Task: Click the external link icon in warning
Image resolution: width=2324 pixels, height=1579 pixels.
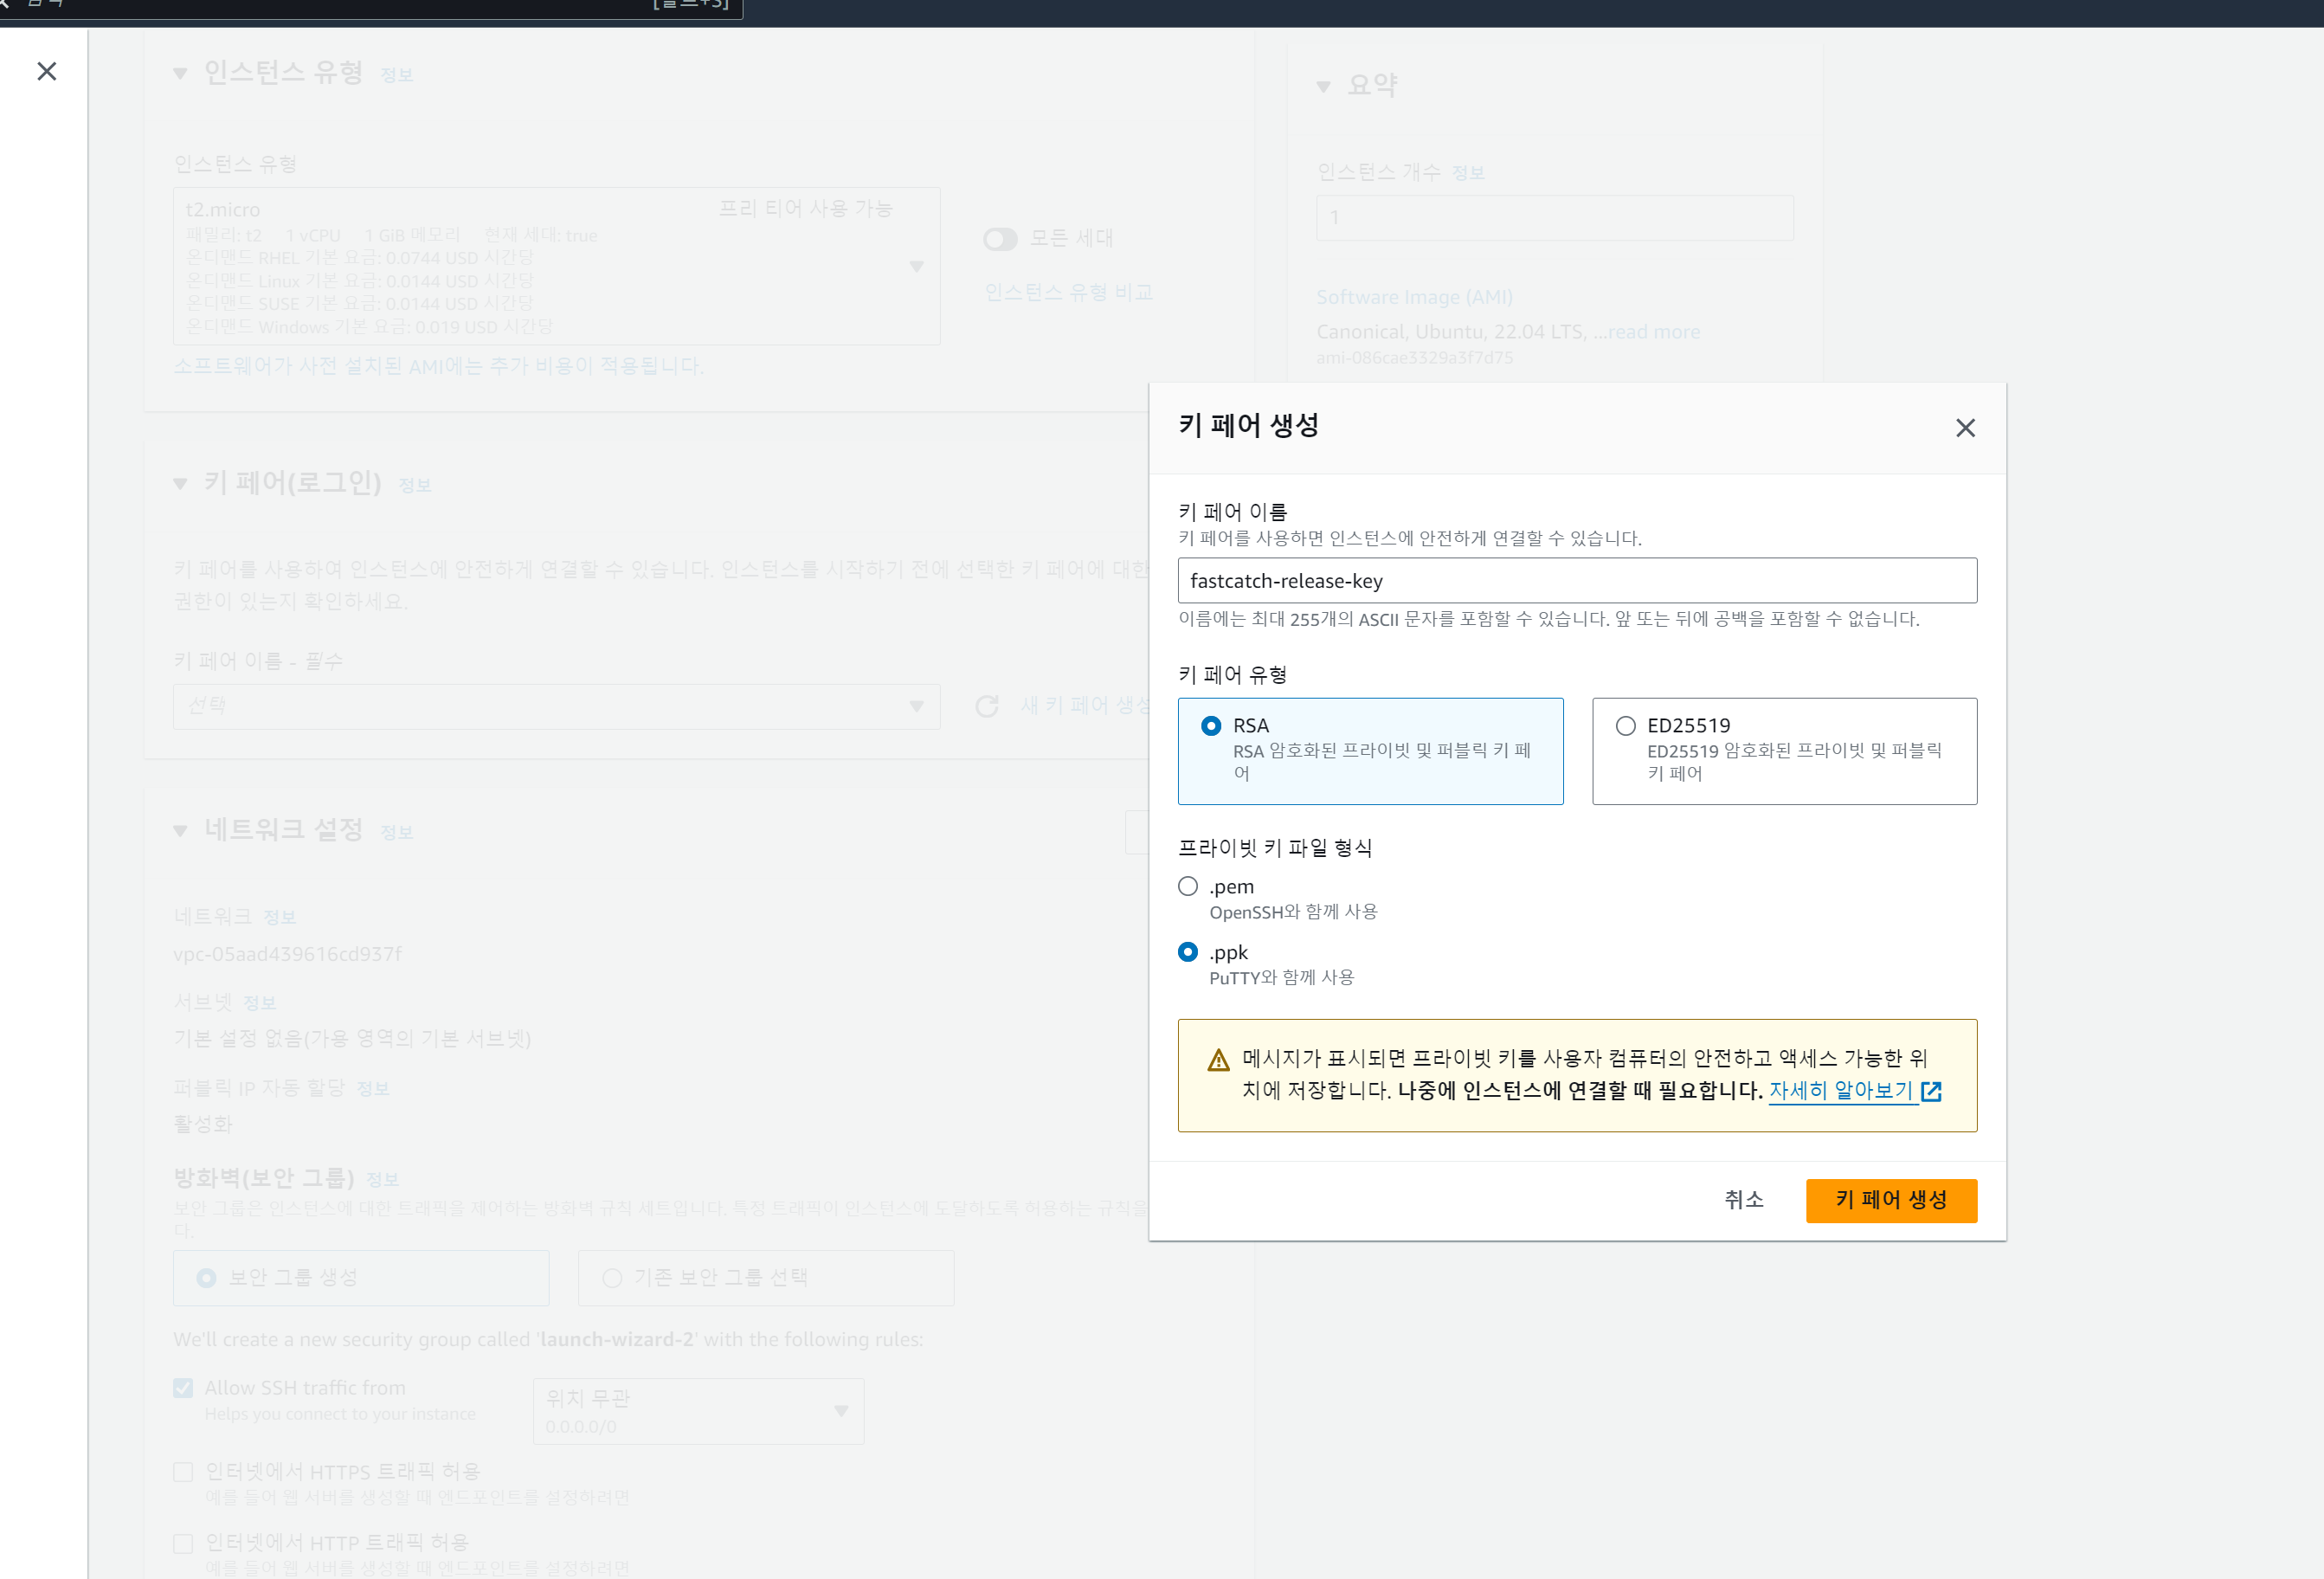Action: tap(1931, 1091)
